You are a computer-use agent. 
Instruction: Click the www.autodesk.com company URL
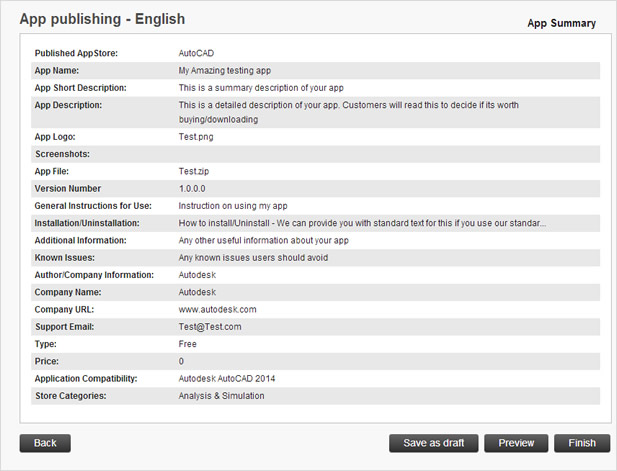click(x=217, y=310)
